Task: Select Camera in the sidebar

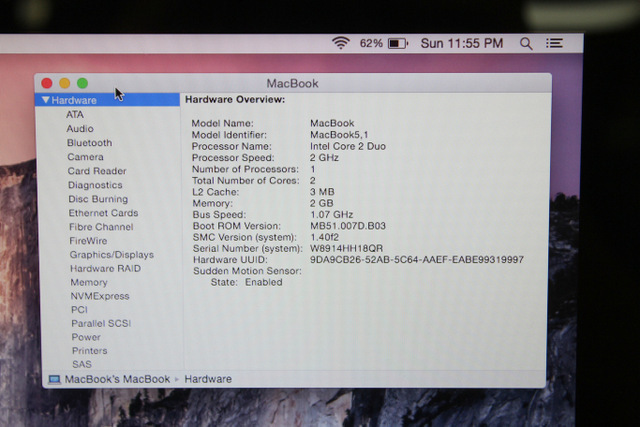Action: pos(85,157)
